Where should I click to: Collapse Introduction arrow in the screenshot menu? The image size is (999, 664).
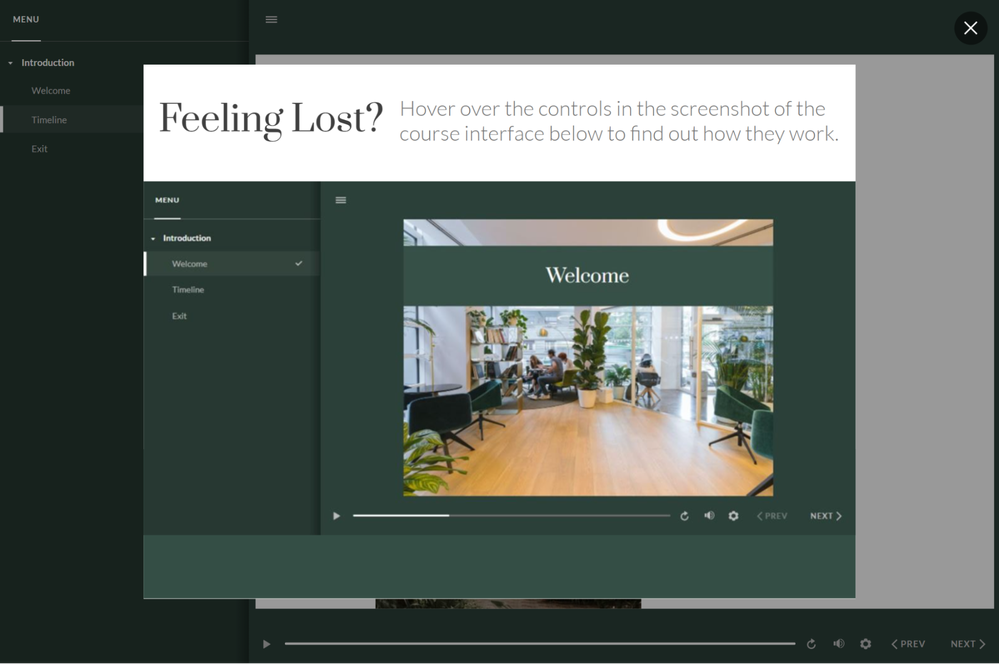point(153,239)
